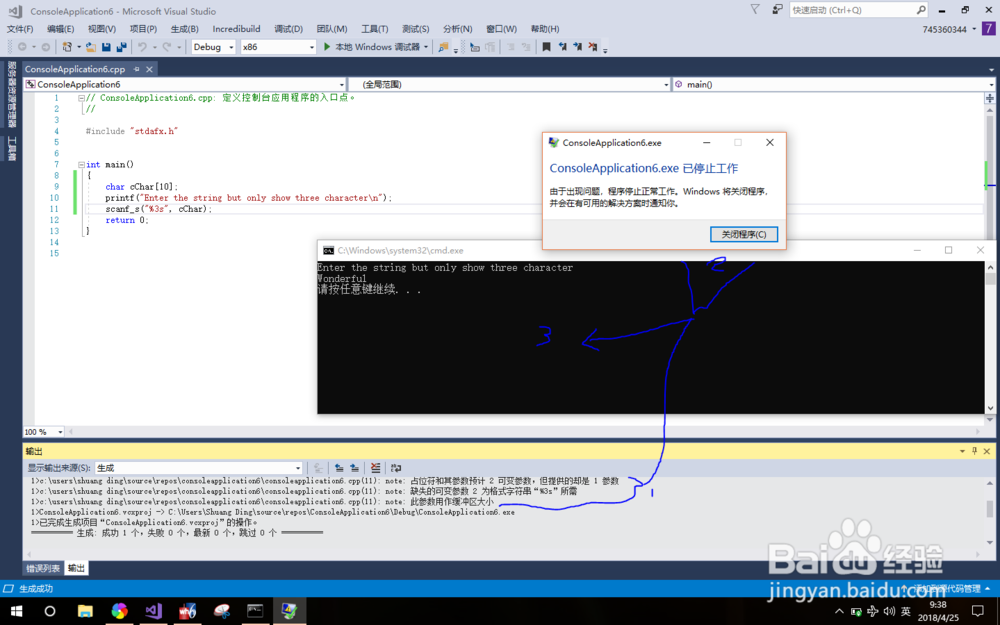Open File Explorer from the taskbar
Image resolution: width=1000 pixels, height=625 pixels.
click(85, 611)
